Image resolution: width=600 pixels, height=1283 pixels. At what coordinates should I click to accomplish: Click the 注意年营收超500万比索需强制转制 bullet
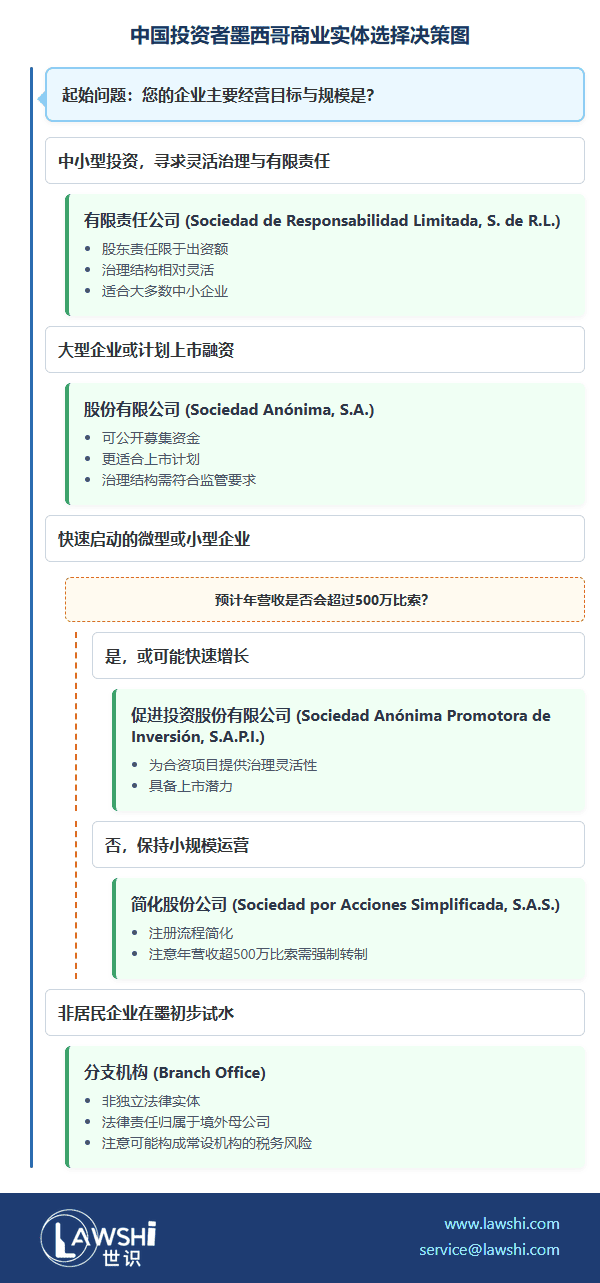[257, 954]
